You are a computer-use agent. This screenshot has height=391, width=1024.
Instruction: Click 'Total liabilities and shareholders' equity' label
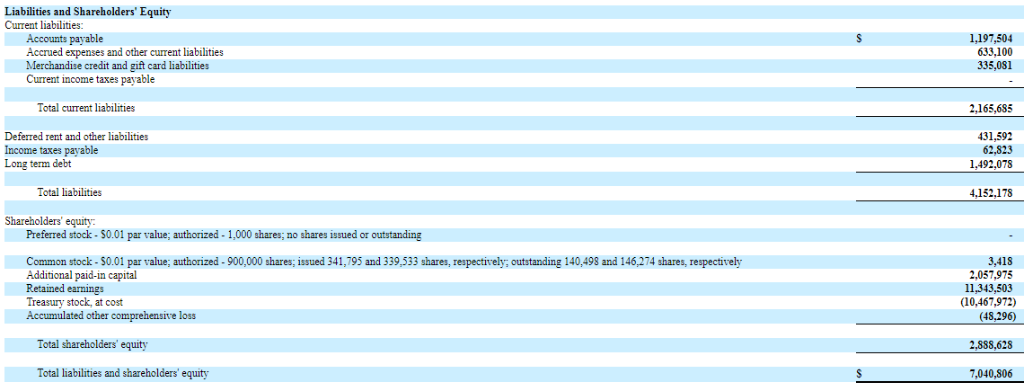pyautogui.click(x=123, y=373)
